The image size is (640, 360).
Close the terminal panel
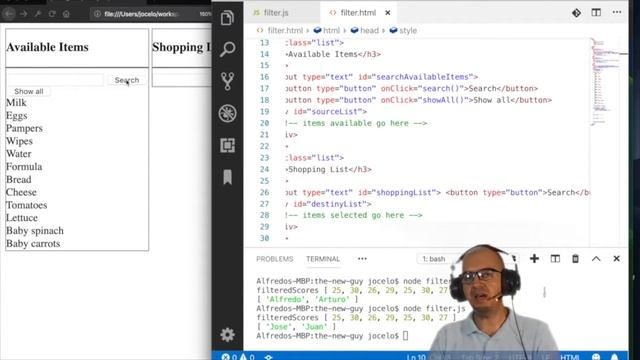click(616, 259)
